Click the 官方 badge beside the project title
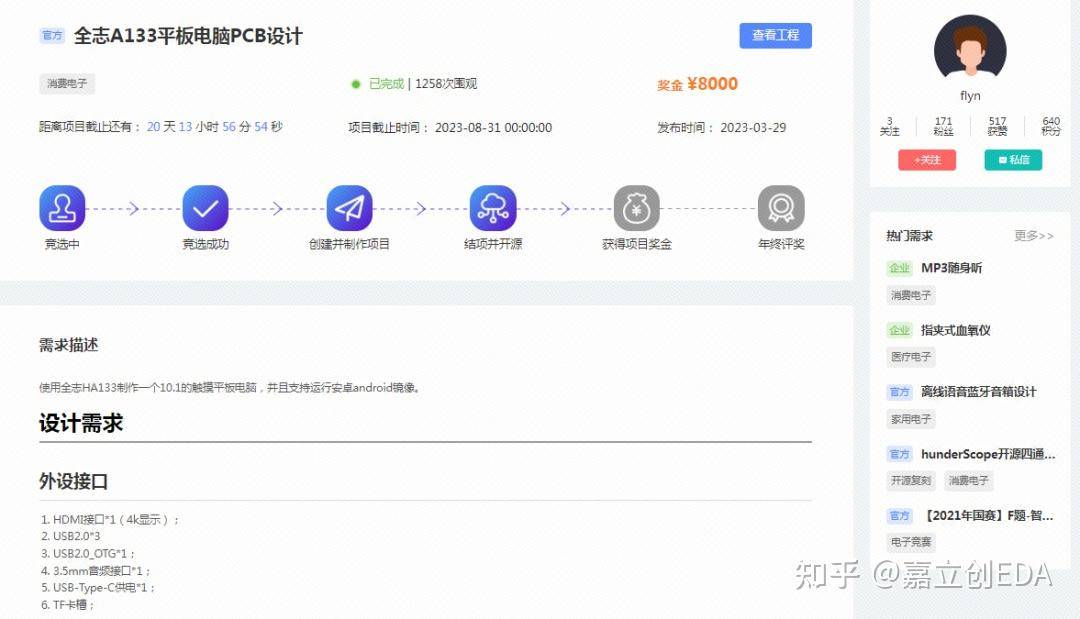 [x=52, y=35]
